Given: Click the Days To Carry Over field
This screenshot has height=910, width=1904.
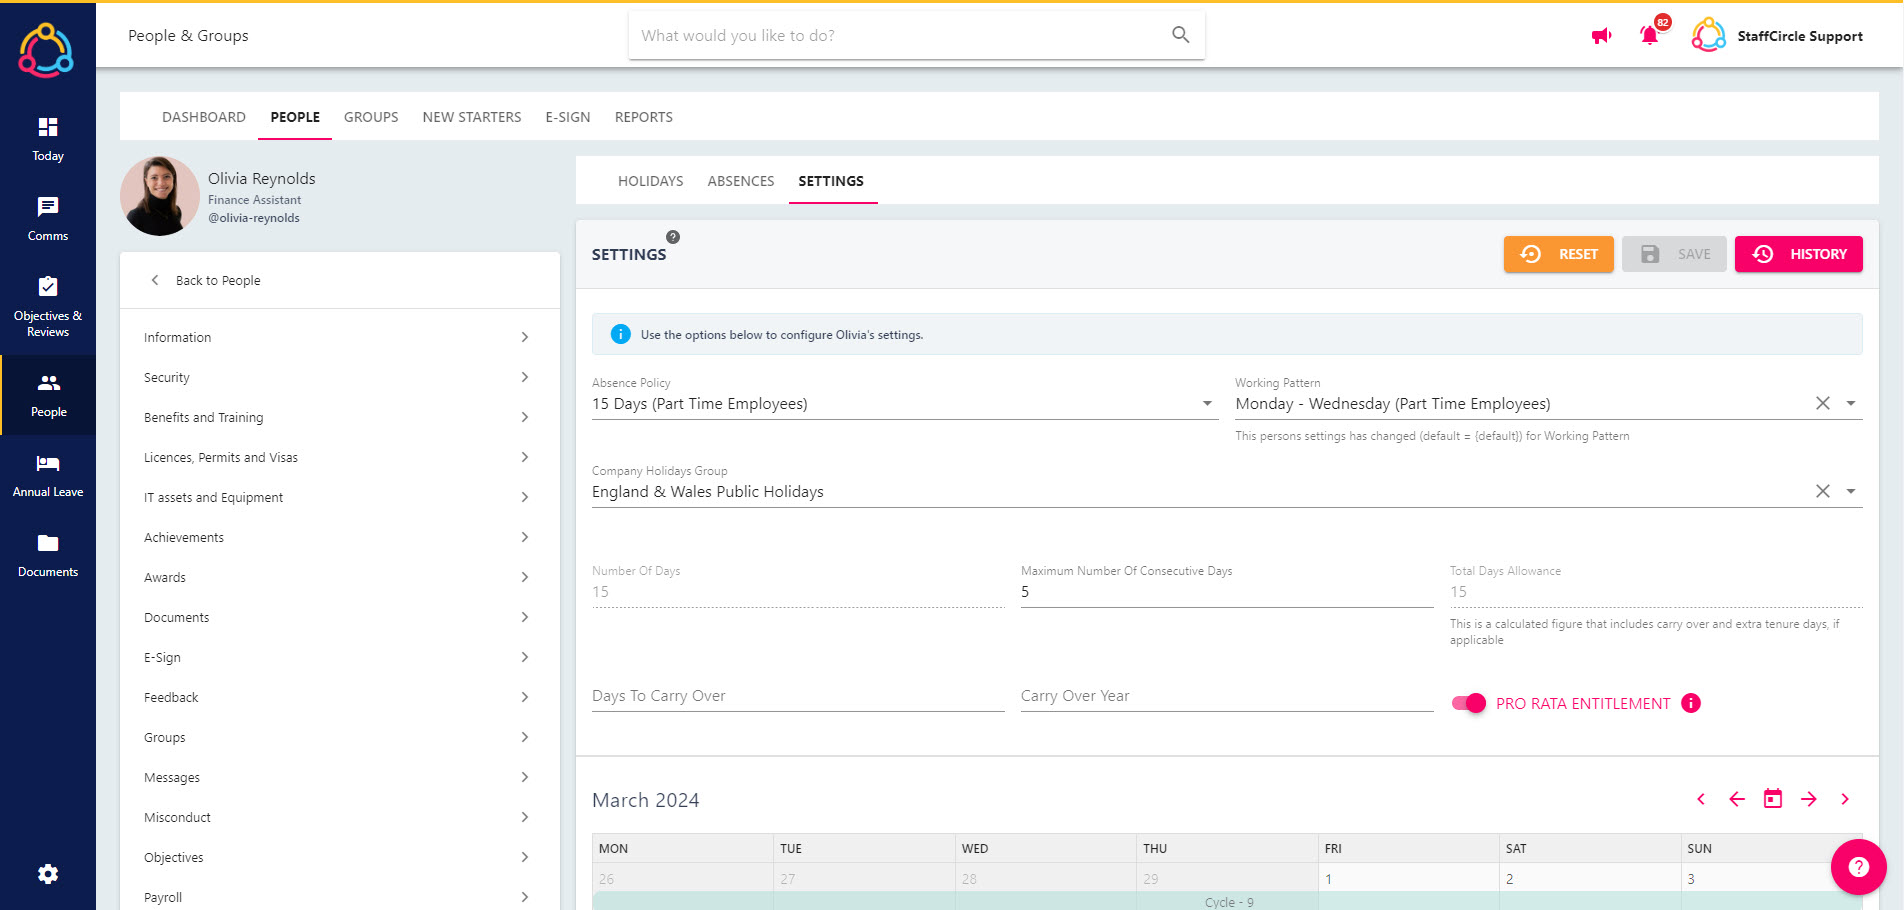Looking at the screenshot, I should (x=798, y=696).
